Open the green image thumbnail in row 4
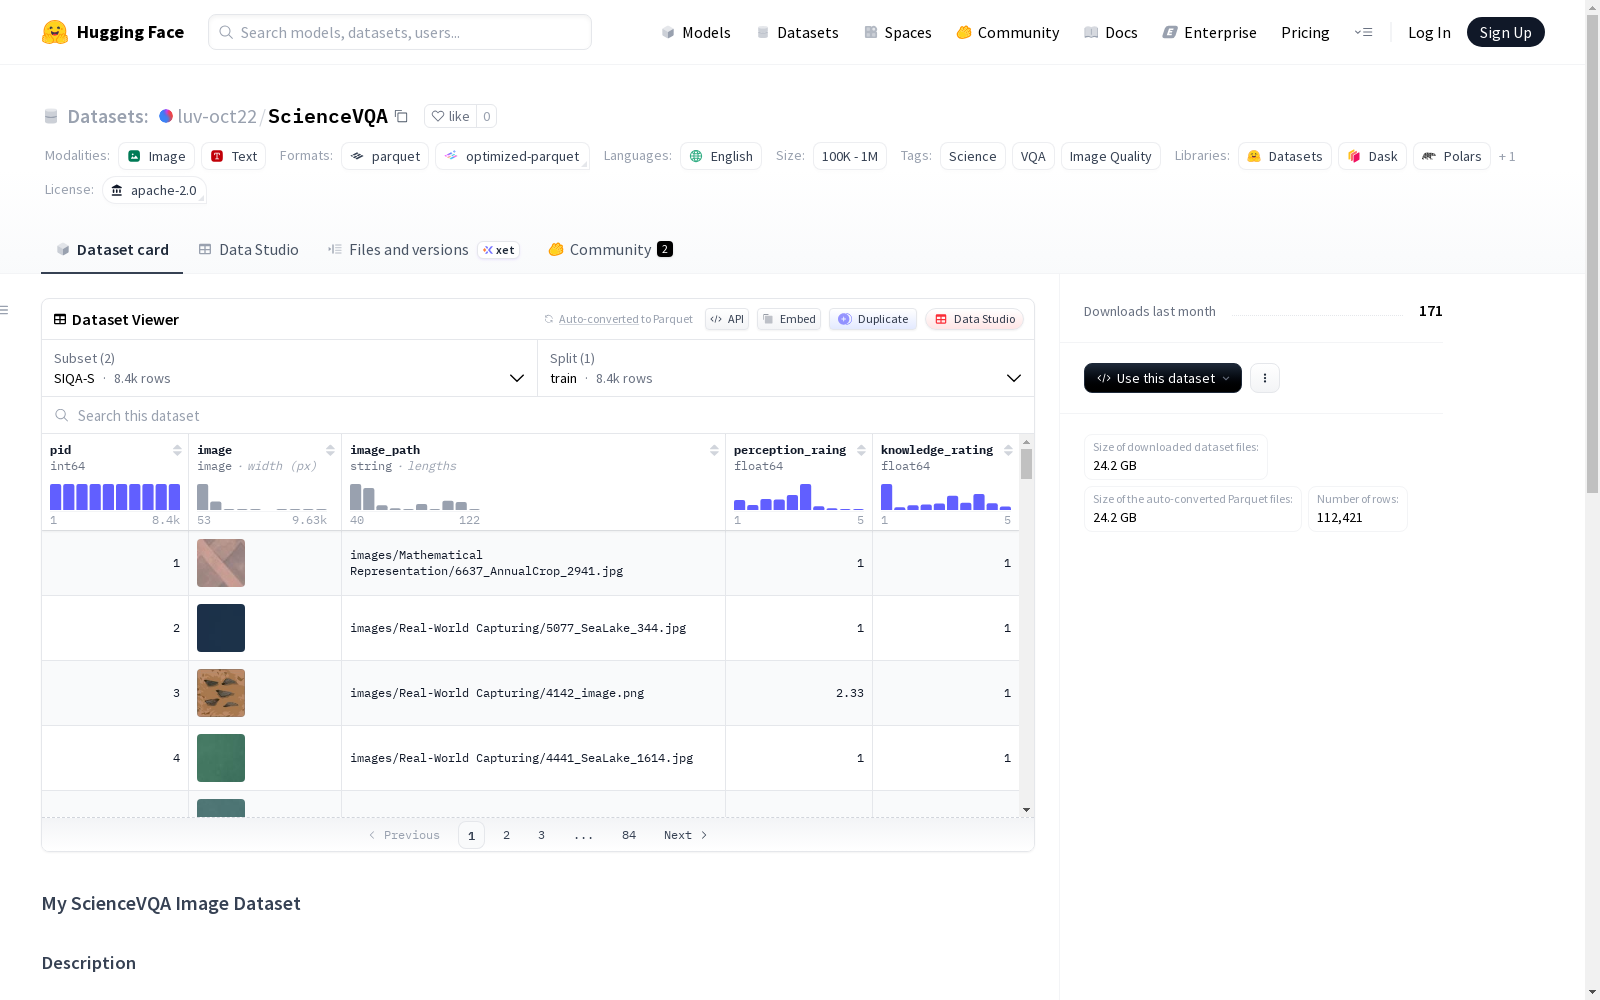Image resolution: width=1600 pixels, height=1000 pixels. (x=221, y=758)
